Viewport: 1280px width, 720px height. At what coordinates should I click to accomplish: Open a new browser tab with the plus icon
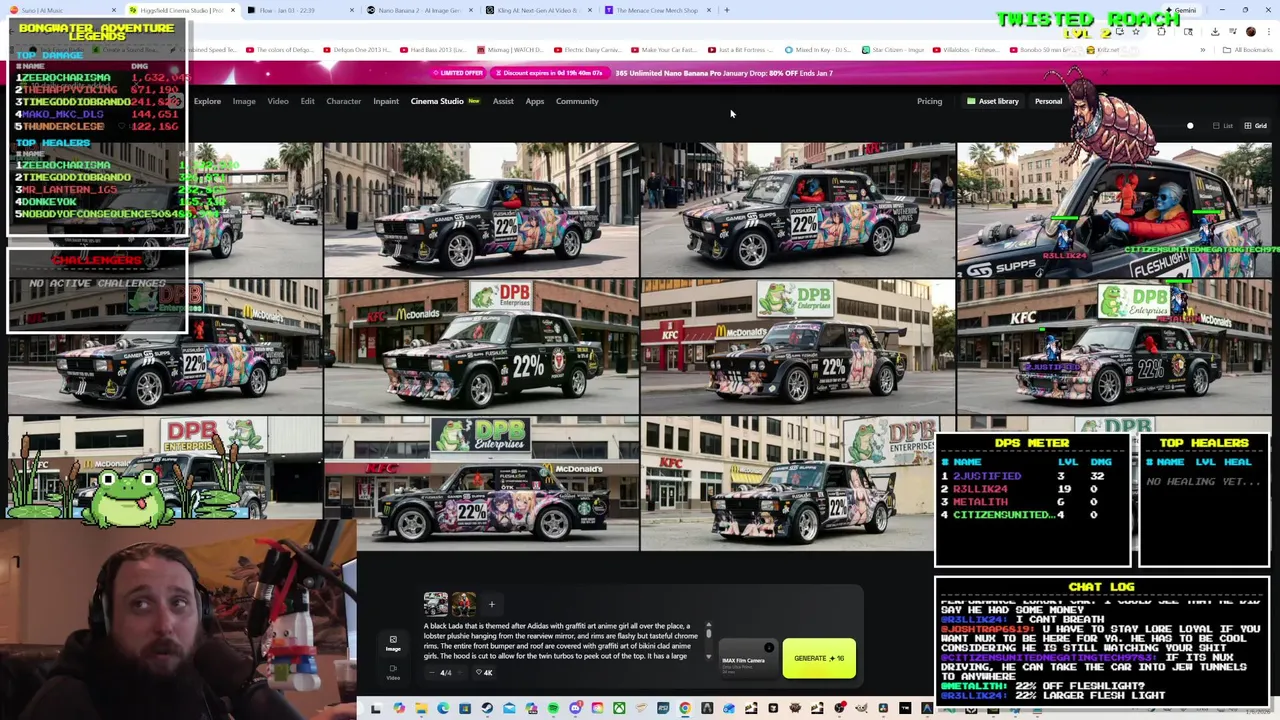pos(727,10)
